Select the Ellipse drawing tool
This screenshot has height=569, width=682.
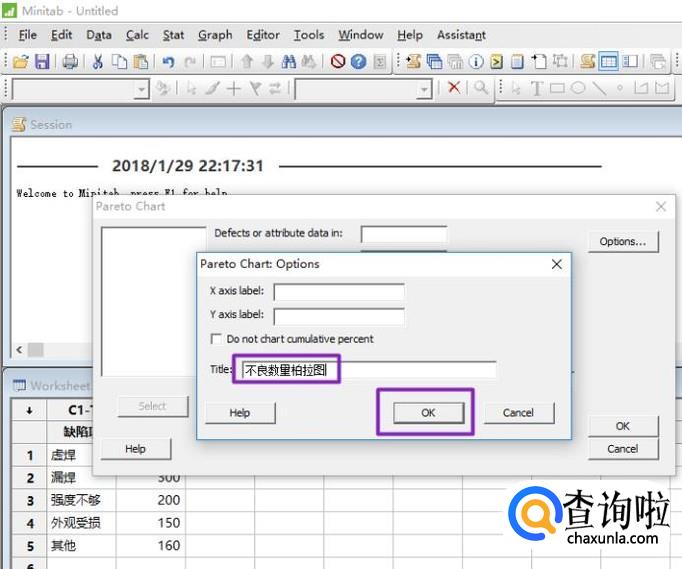(x=578, y=88)
